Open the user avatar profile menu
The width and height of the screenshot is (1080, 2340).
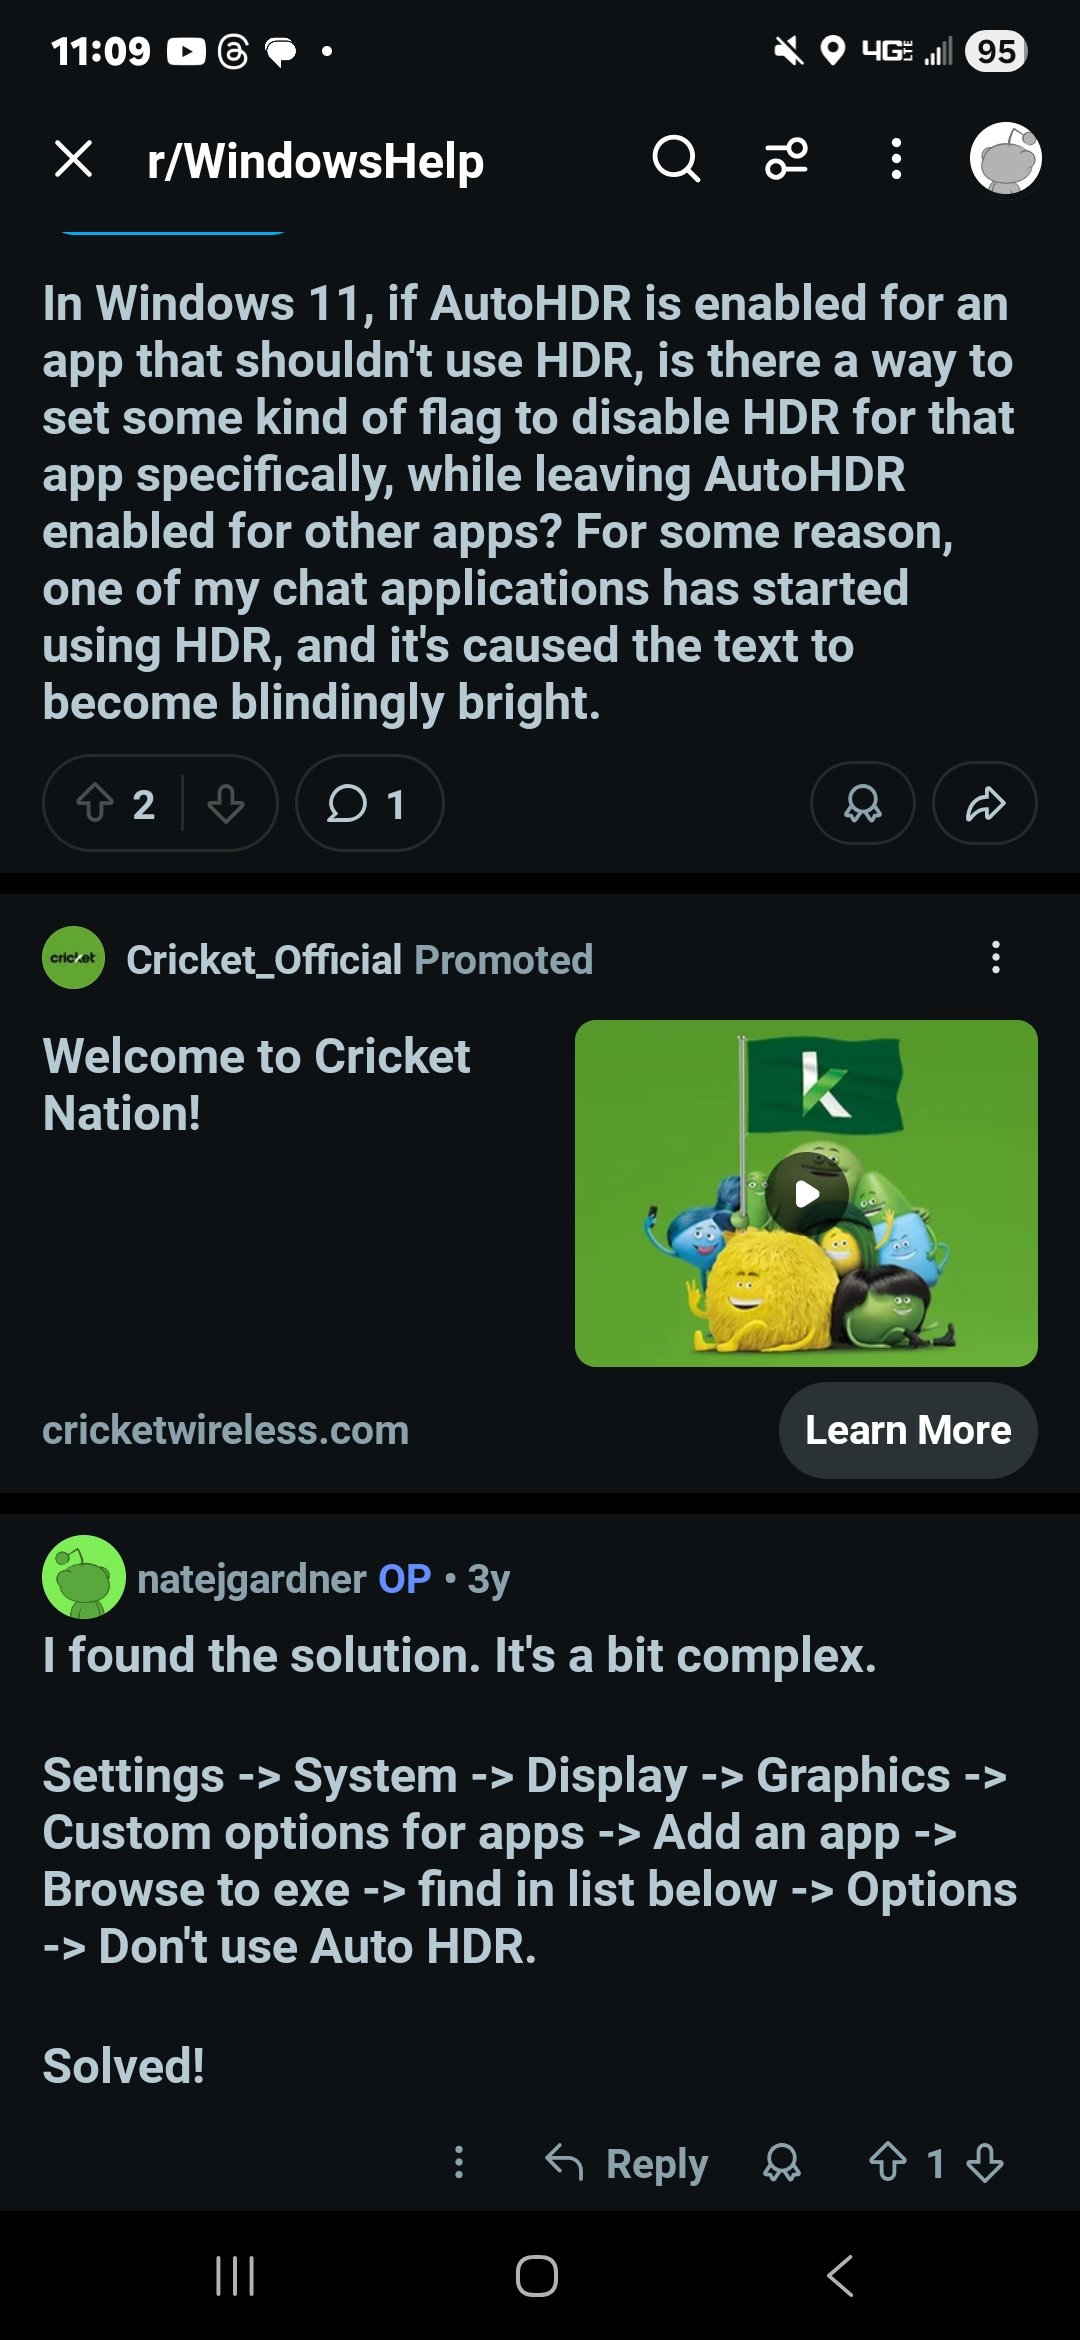(1005, 159)
